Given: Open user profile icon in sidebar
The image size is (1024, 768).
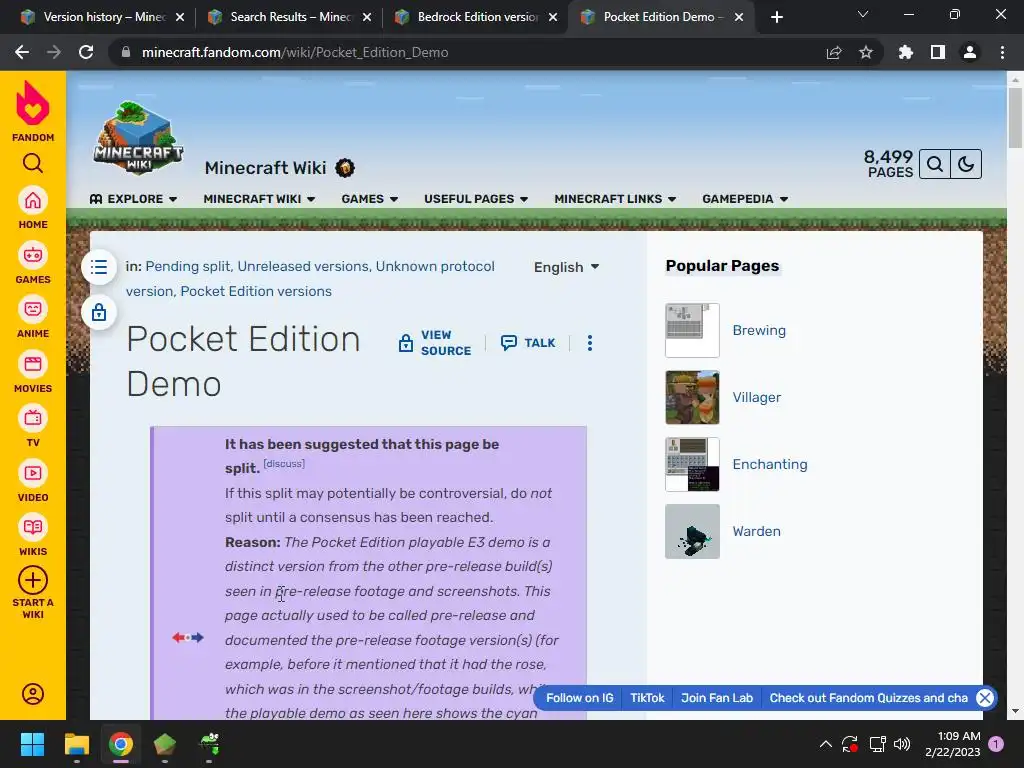Looking at the screenshot, I should (x=33, y=694).
